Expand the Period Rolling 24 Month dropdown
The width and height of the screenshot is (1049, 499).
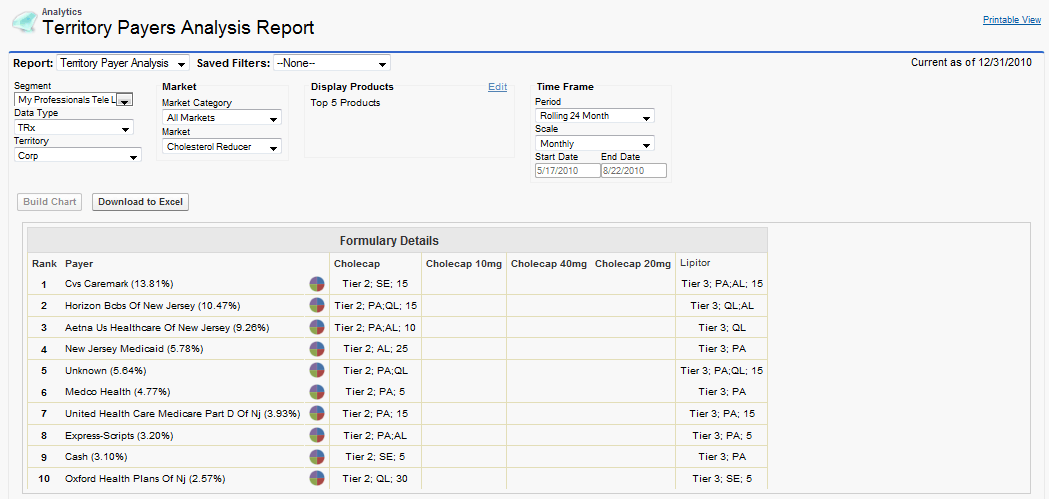click(x=594, y=116)
